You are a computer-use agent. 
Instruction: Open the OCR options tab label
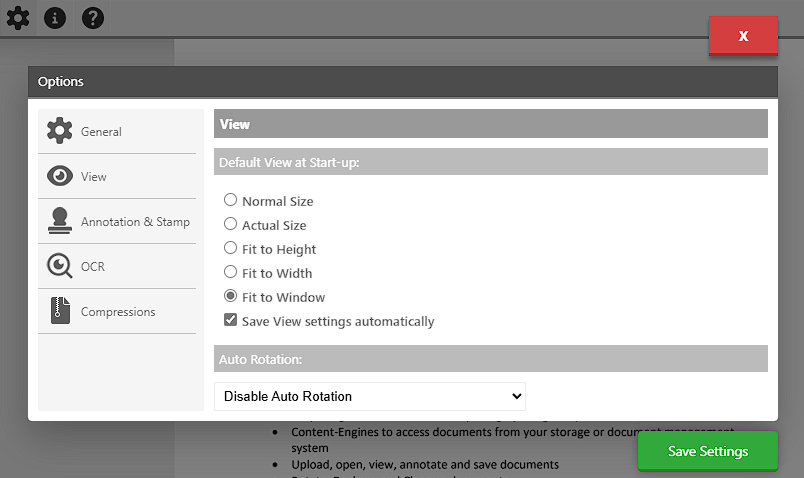click(93, 267)
